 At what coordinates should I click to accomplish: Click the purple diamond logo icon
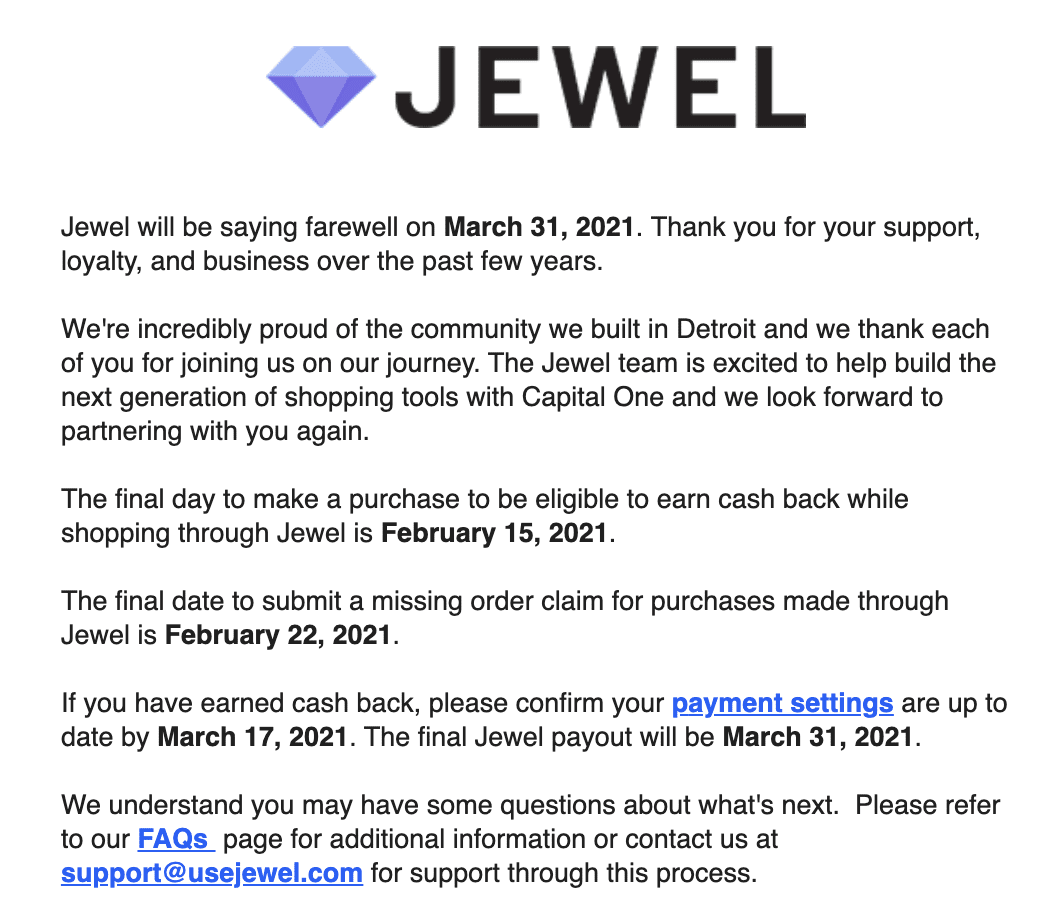pos(321,86)
